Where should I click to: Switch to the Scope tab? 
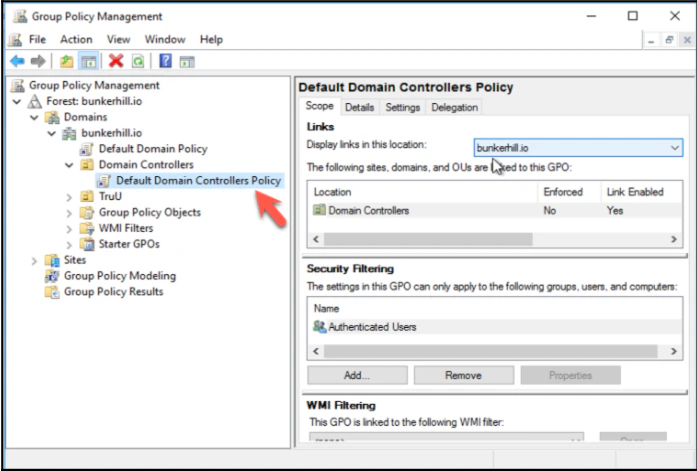319,106
